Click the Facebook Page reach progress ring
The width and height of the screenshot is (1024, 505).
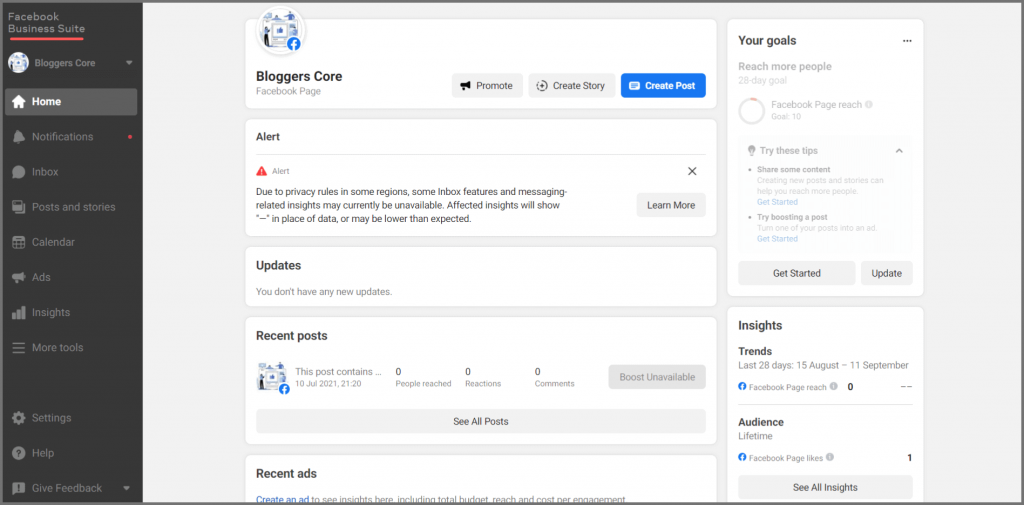tap(752, 110)
